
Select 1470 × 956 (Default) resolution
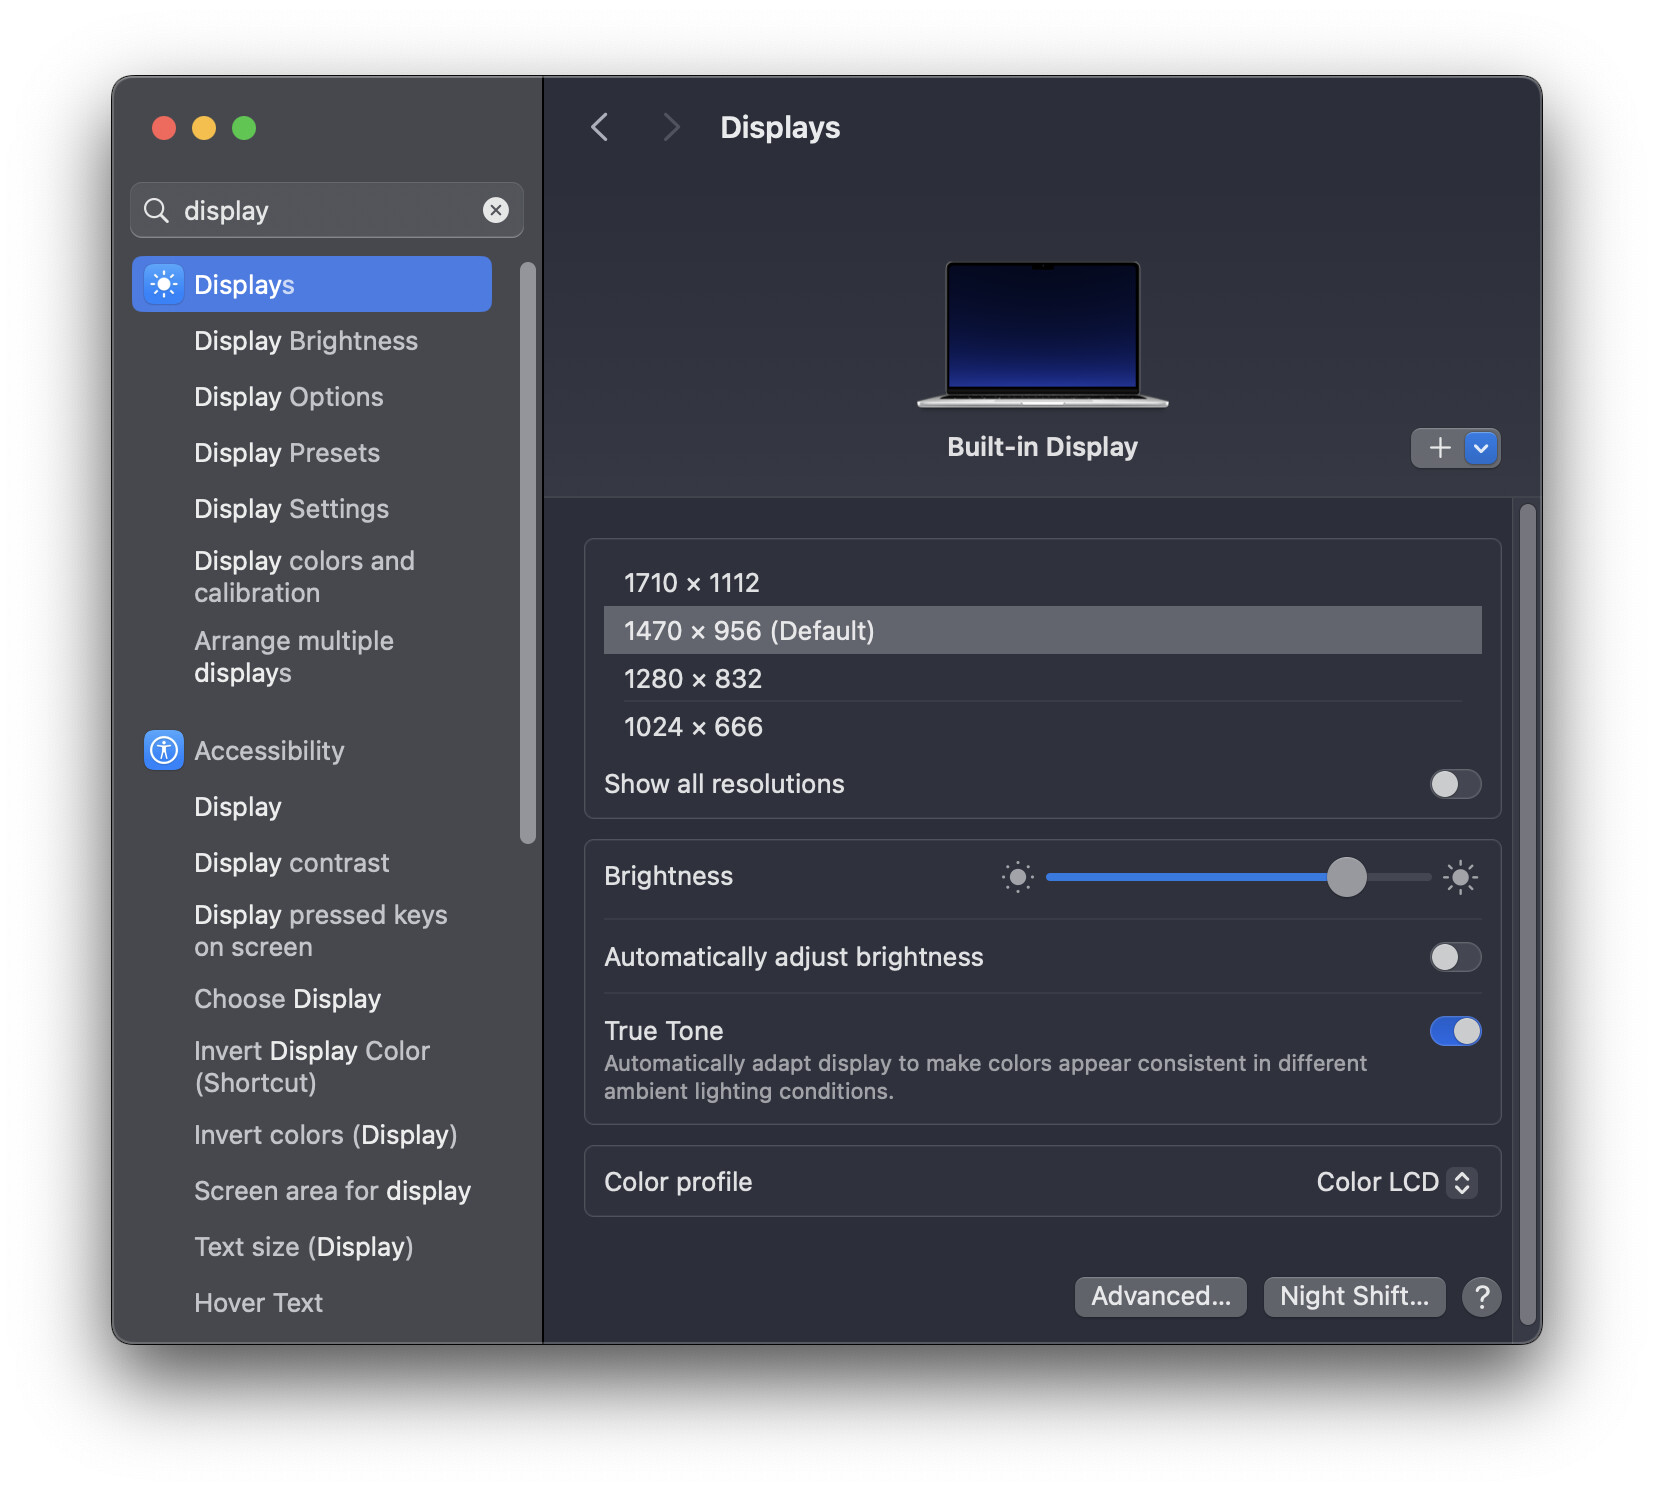(1043, 631)
